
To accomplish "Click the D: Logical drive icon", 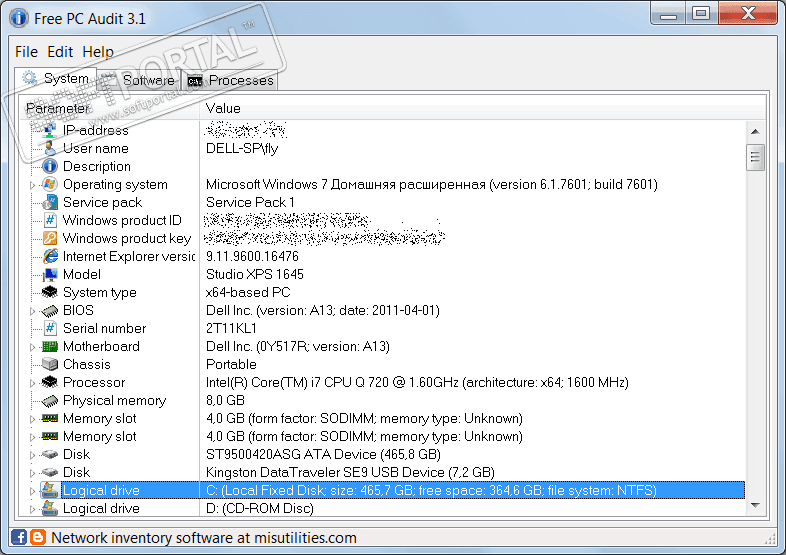I will (x=50, y=508).
